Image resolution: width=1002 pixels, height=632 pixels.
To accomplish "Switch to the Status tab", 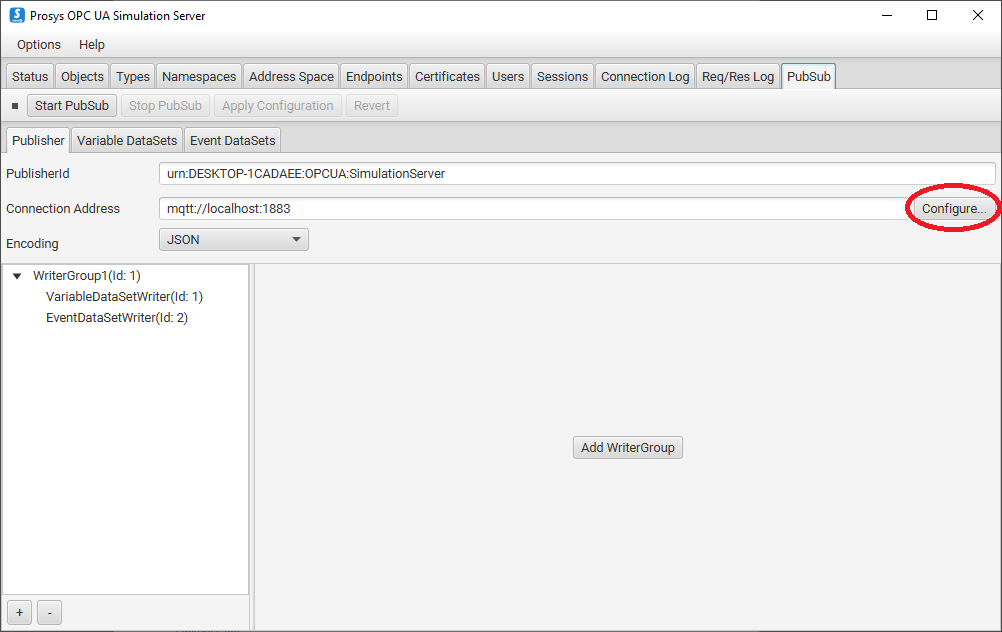I will coord(30,77).
